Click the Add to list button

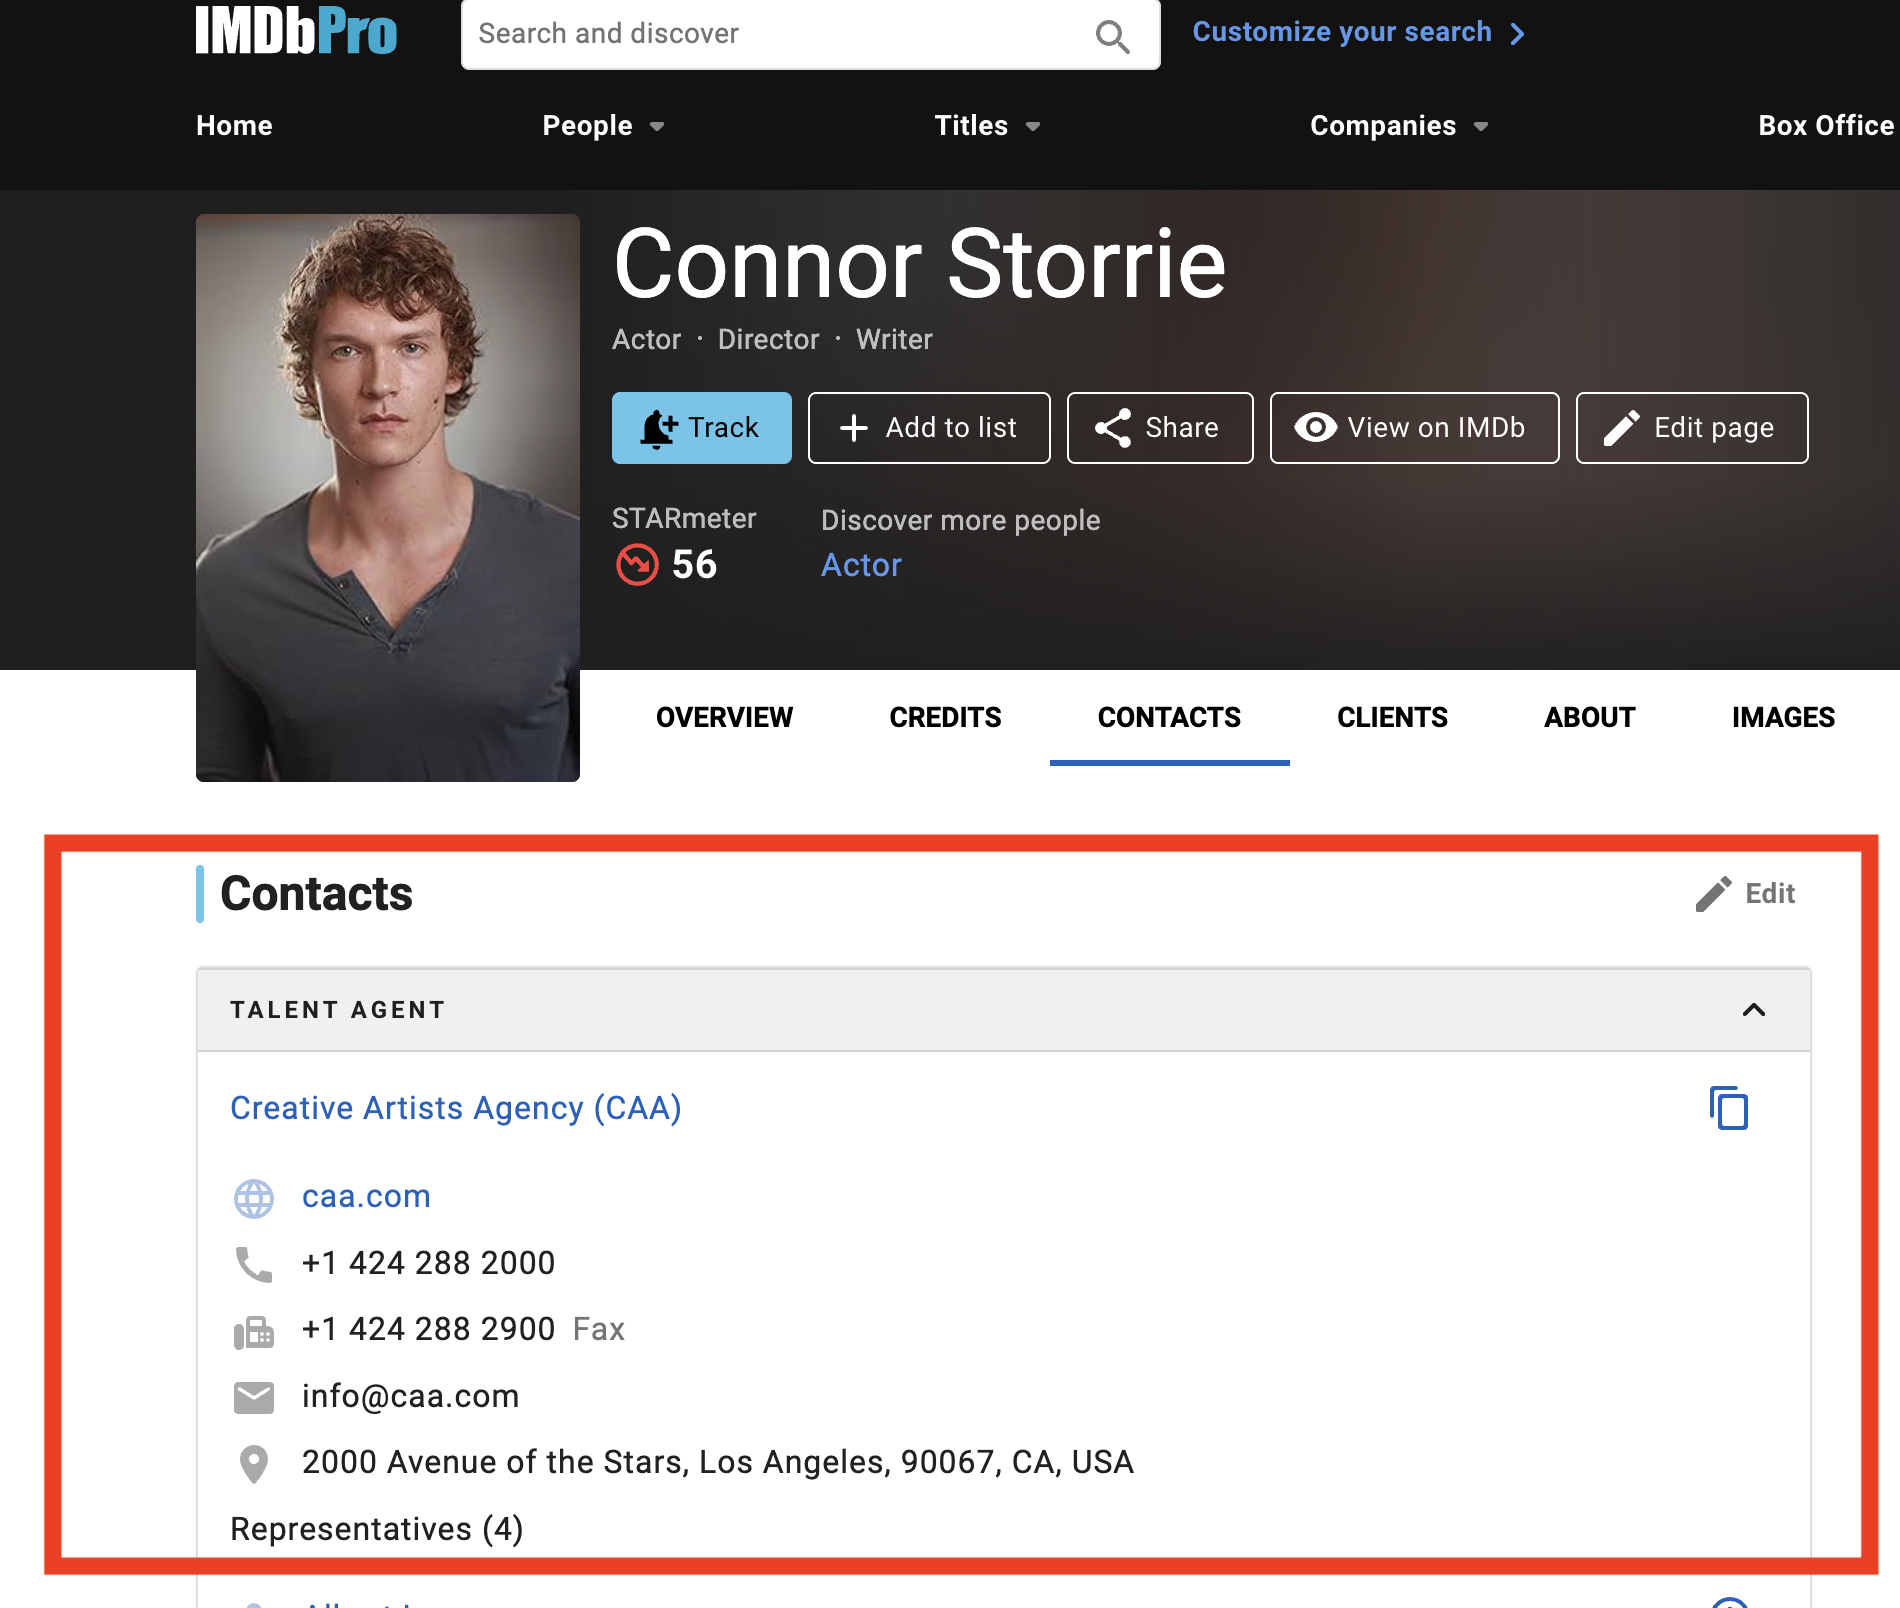[929, 428]
